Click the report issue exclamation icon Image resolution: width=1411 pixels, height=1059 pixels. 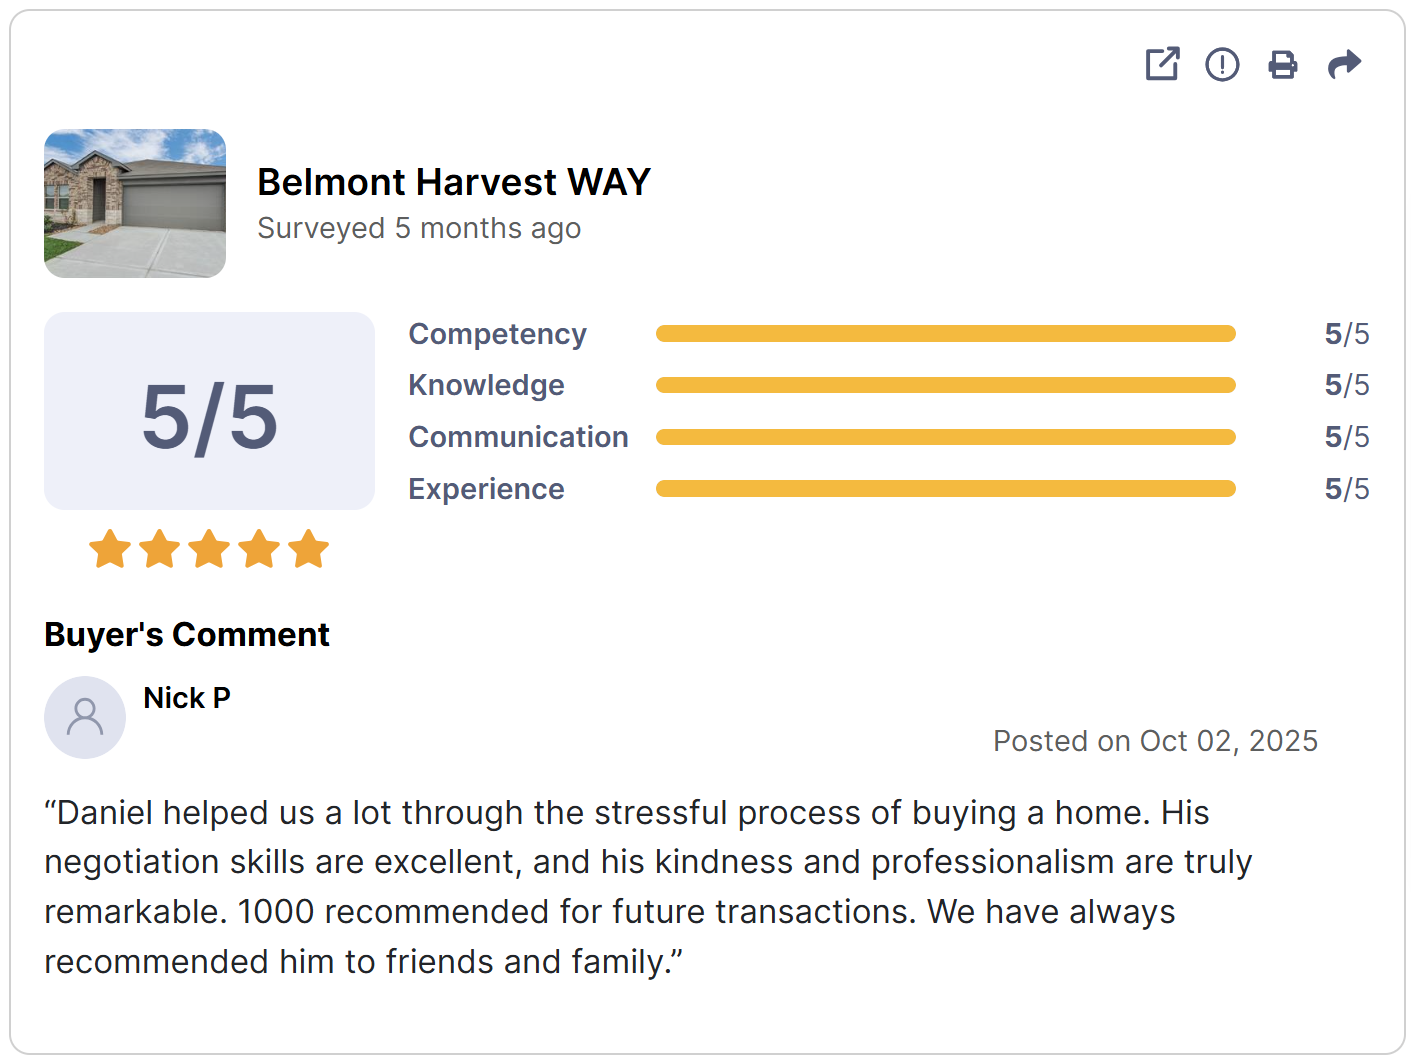coord(1222,64)
